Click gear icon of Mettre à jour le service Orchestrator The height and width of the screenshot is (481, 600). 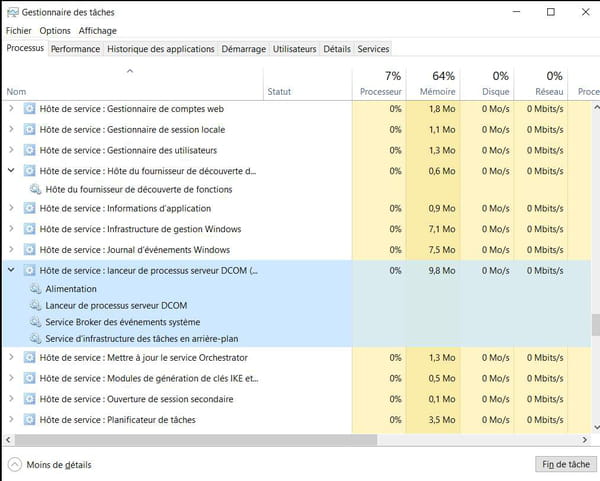(29, 358)
